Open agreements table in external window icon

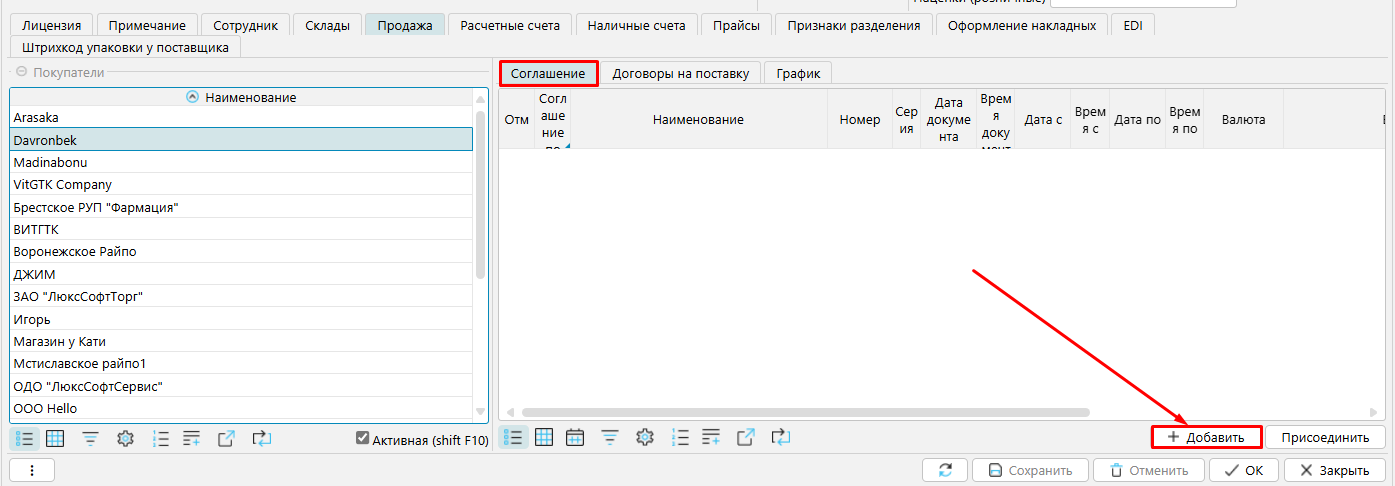tap(746, 437)
